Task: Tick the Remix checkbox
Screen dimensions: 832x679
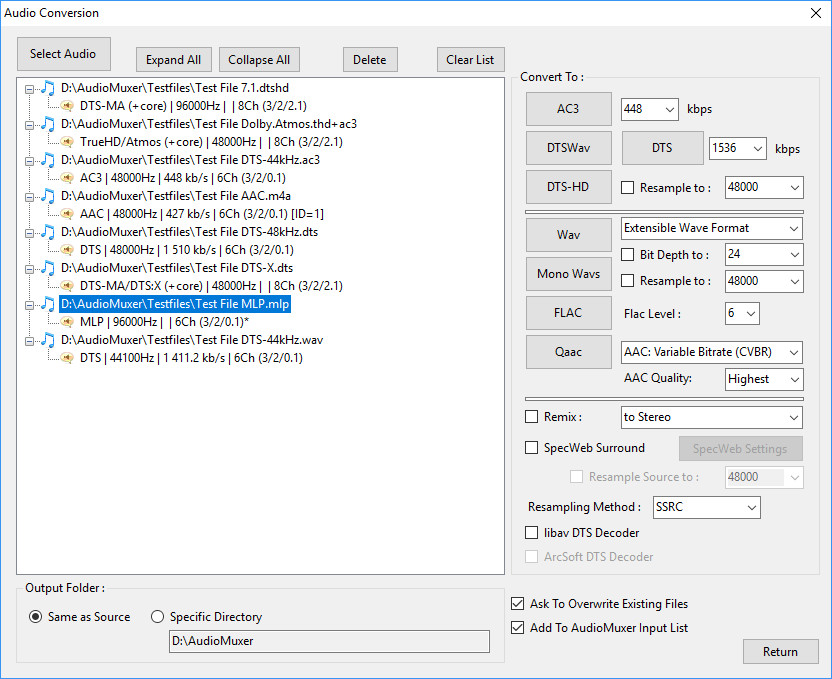Action: [x=531, y=417]
